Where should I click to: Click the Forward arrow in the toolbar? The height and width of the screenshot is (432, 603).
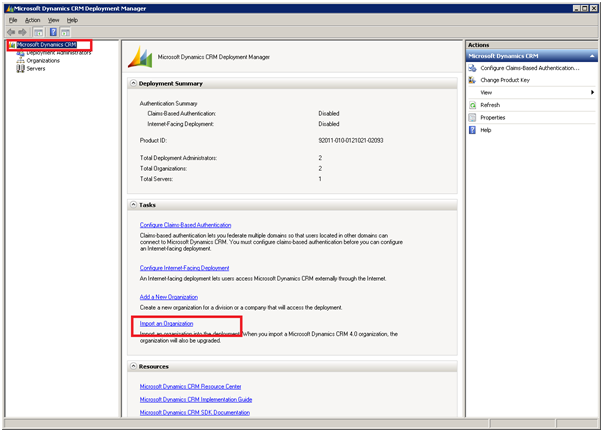[x=23, y=32]
